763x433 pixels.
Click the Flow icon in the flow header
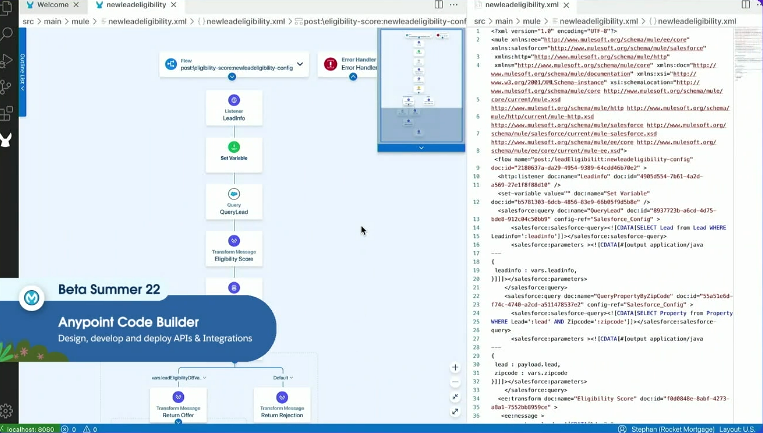(171, 64)
